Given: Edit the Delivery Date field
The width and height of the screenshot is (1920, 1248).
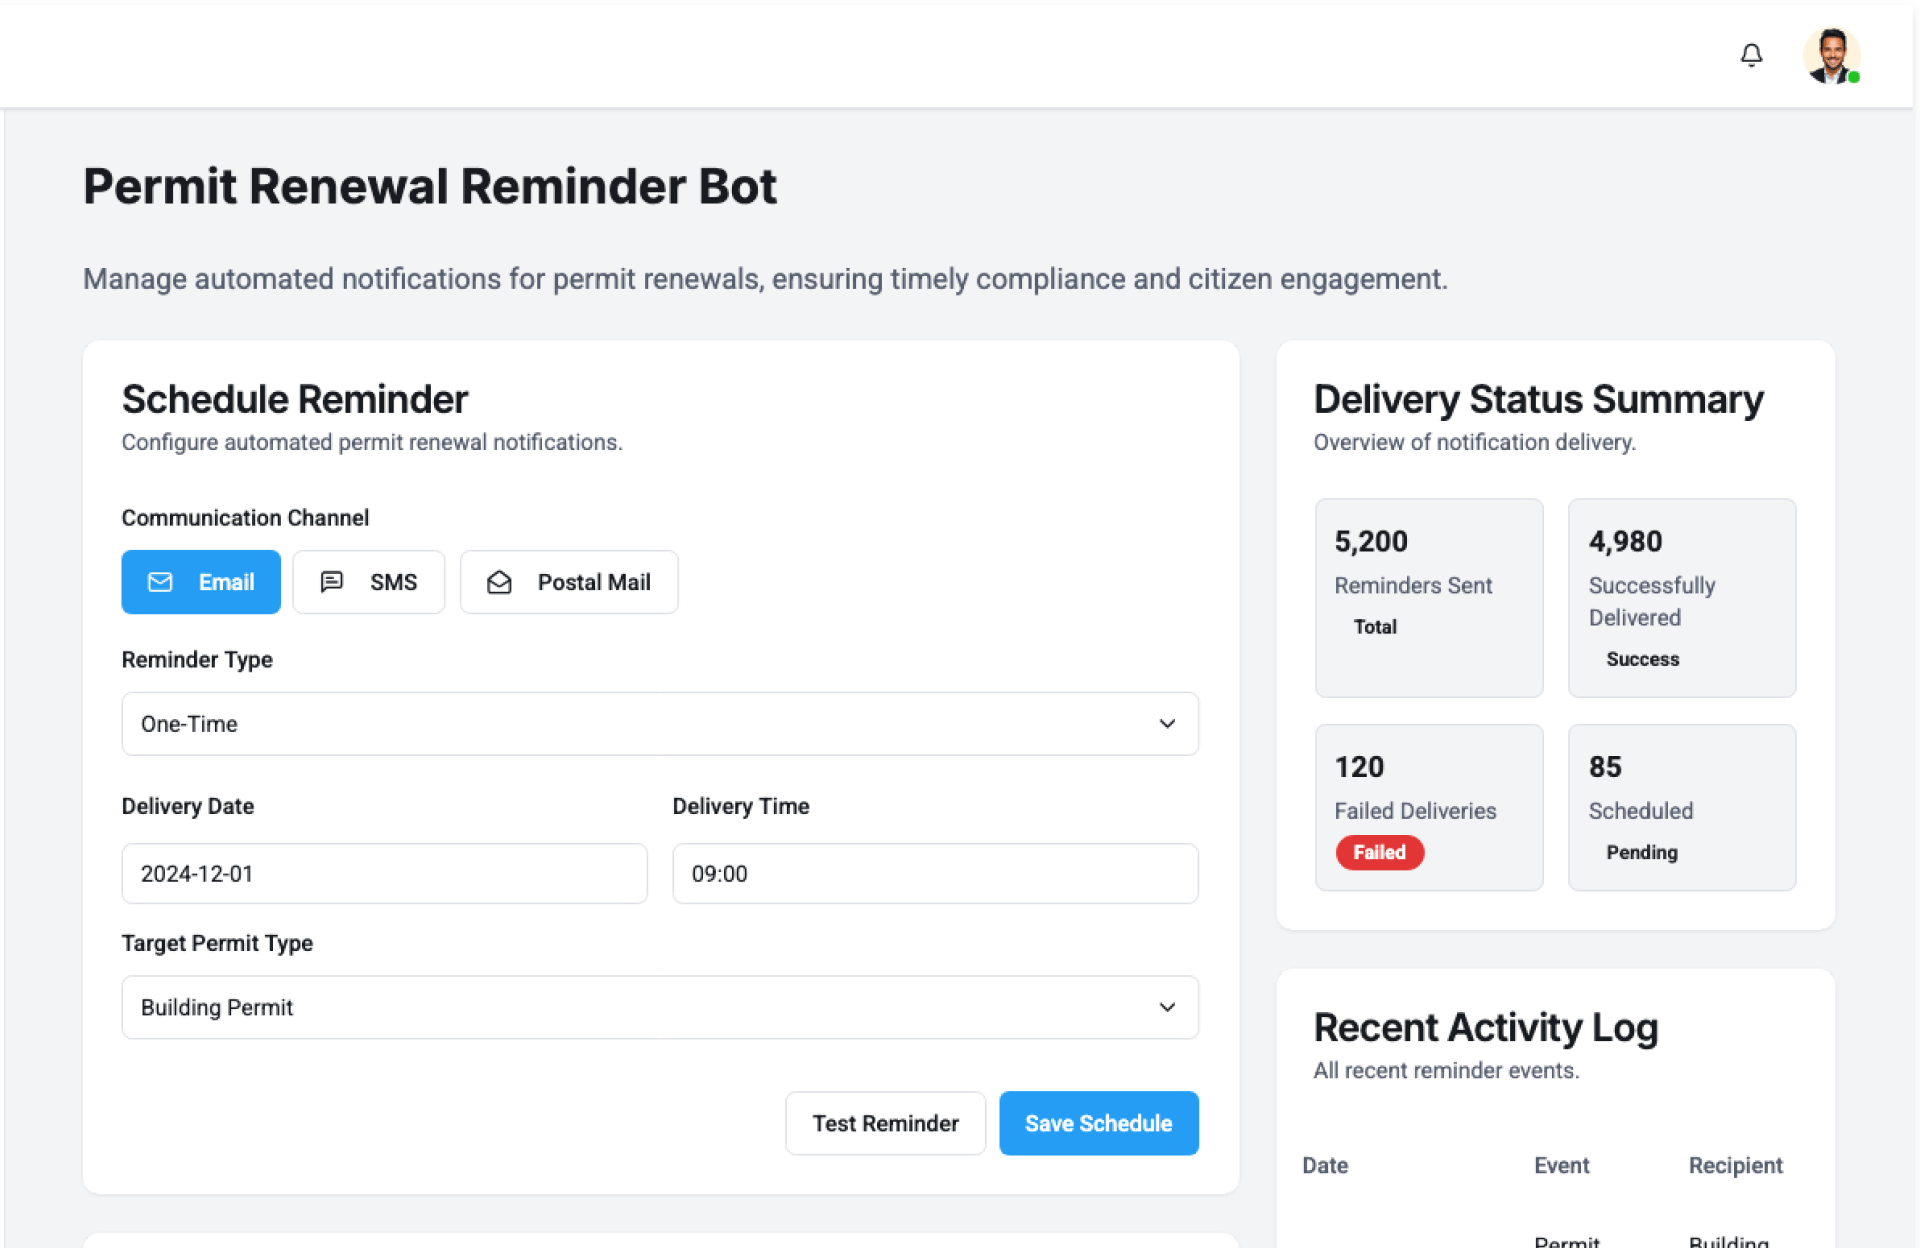Looking at the screenshot, I should click(384, 874).
